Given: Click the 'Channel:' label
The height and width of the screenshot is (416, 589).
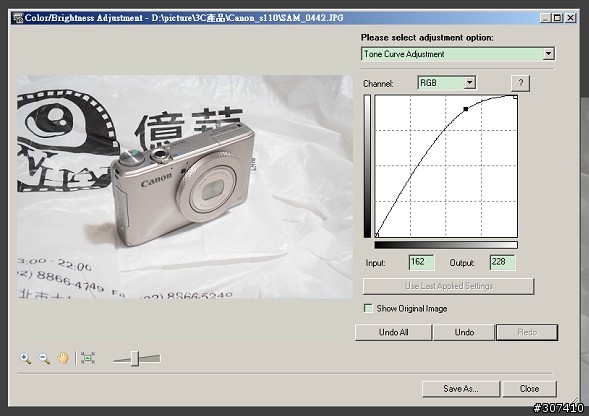Looking at the screenshot, I should (378, 83).
